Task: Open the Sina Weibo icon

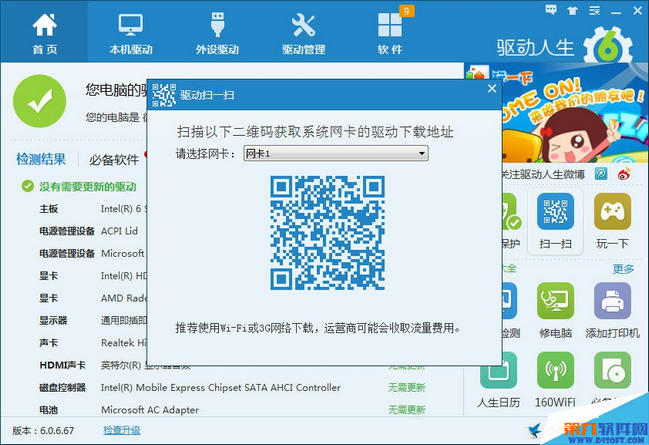Action: 624,174
